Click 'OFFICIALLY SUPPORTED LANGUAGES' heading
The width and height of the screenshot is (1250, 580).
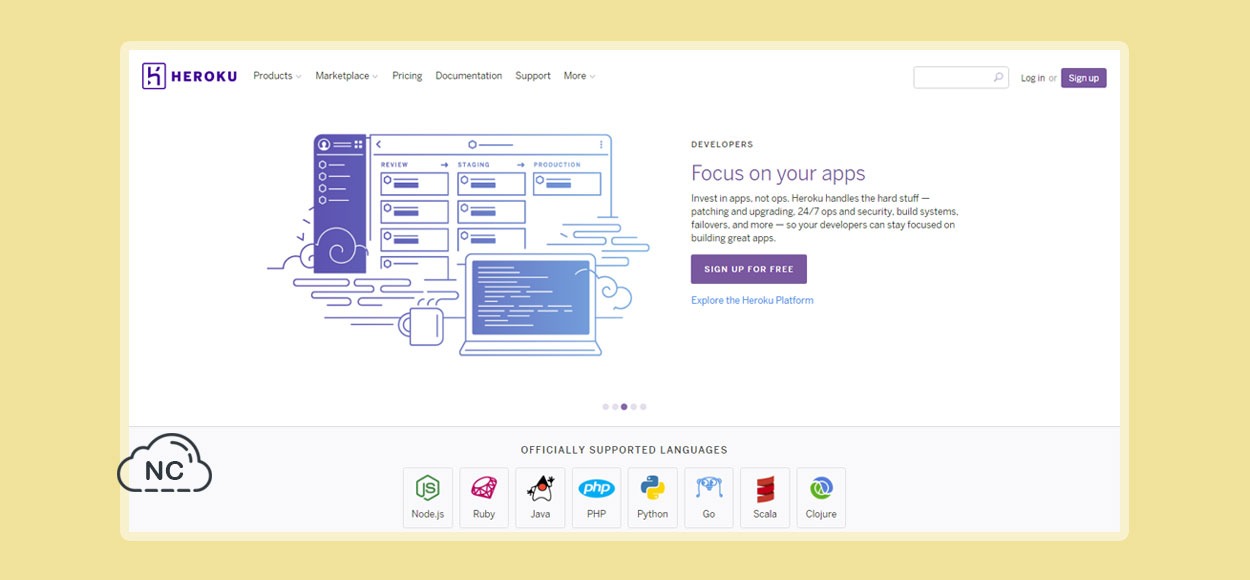(624, 450)
